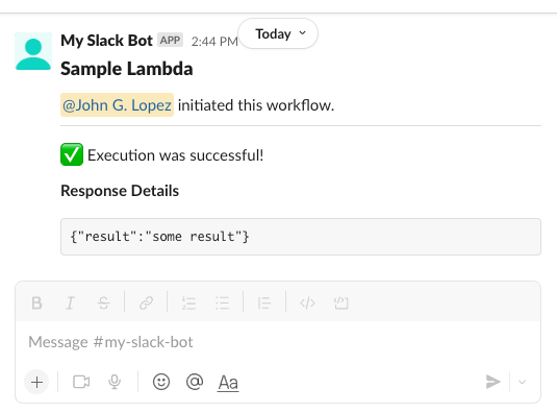The height and width of the screenshot is (414, 558).
Task: Record a video clip
Action: pyautogui.click(x=81, y=382)
